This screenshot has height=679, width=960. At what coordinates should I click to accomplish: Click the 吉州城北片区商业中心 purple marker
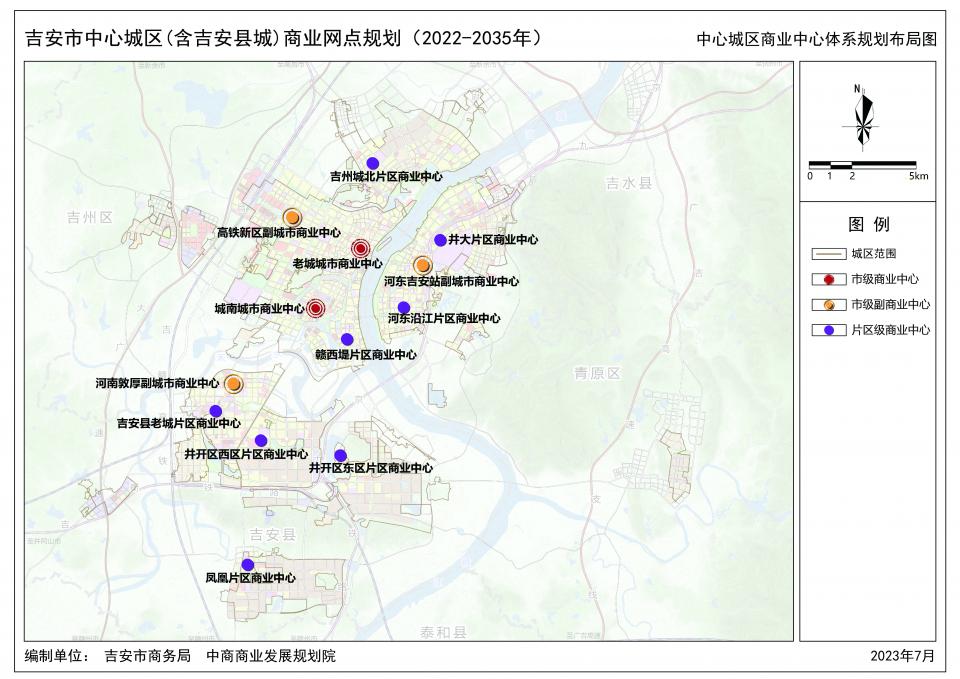pyautogui.click(x=372, y=163)
